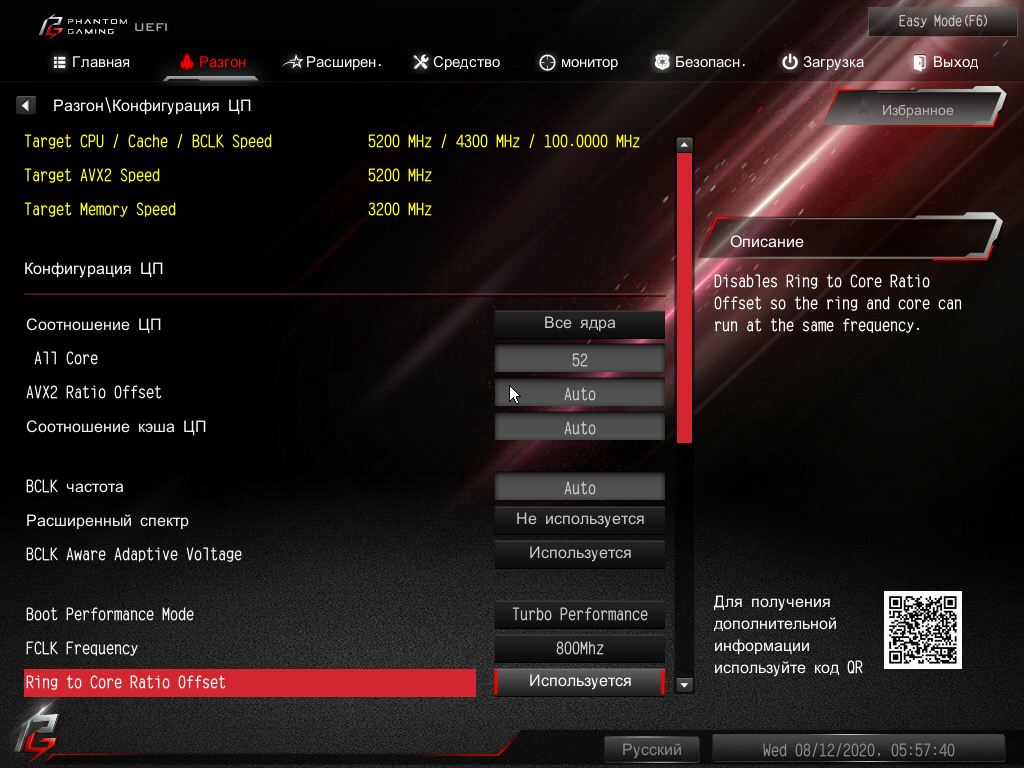Image resolution: width=1024 pixels, height=768 pixels.
Task: Select the Разгон tab label
Action: point(222,62)
